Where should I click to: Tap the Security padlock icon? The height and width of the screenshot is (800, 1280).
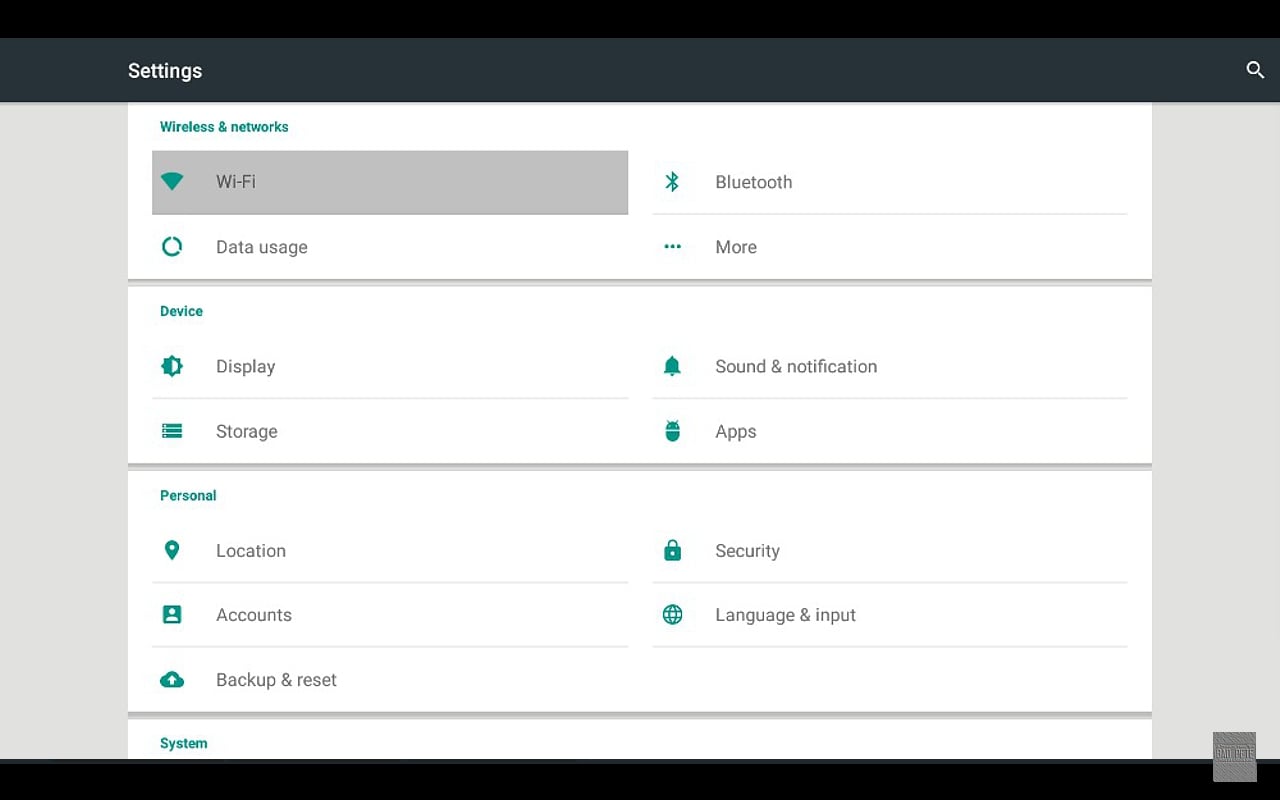[x=672, y=550]
